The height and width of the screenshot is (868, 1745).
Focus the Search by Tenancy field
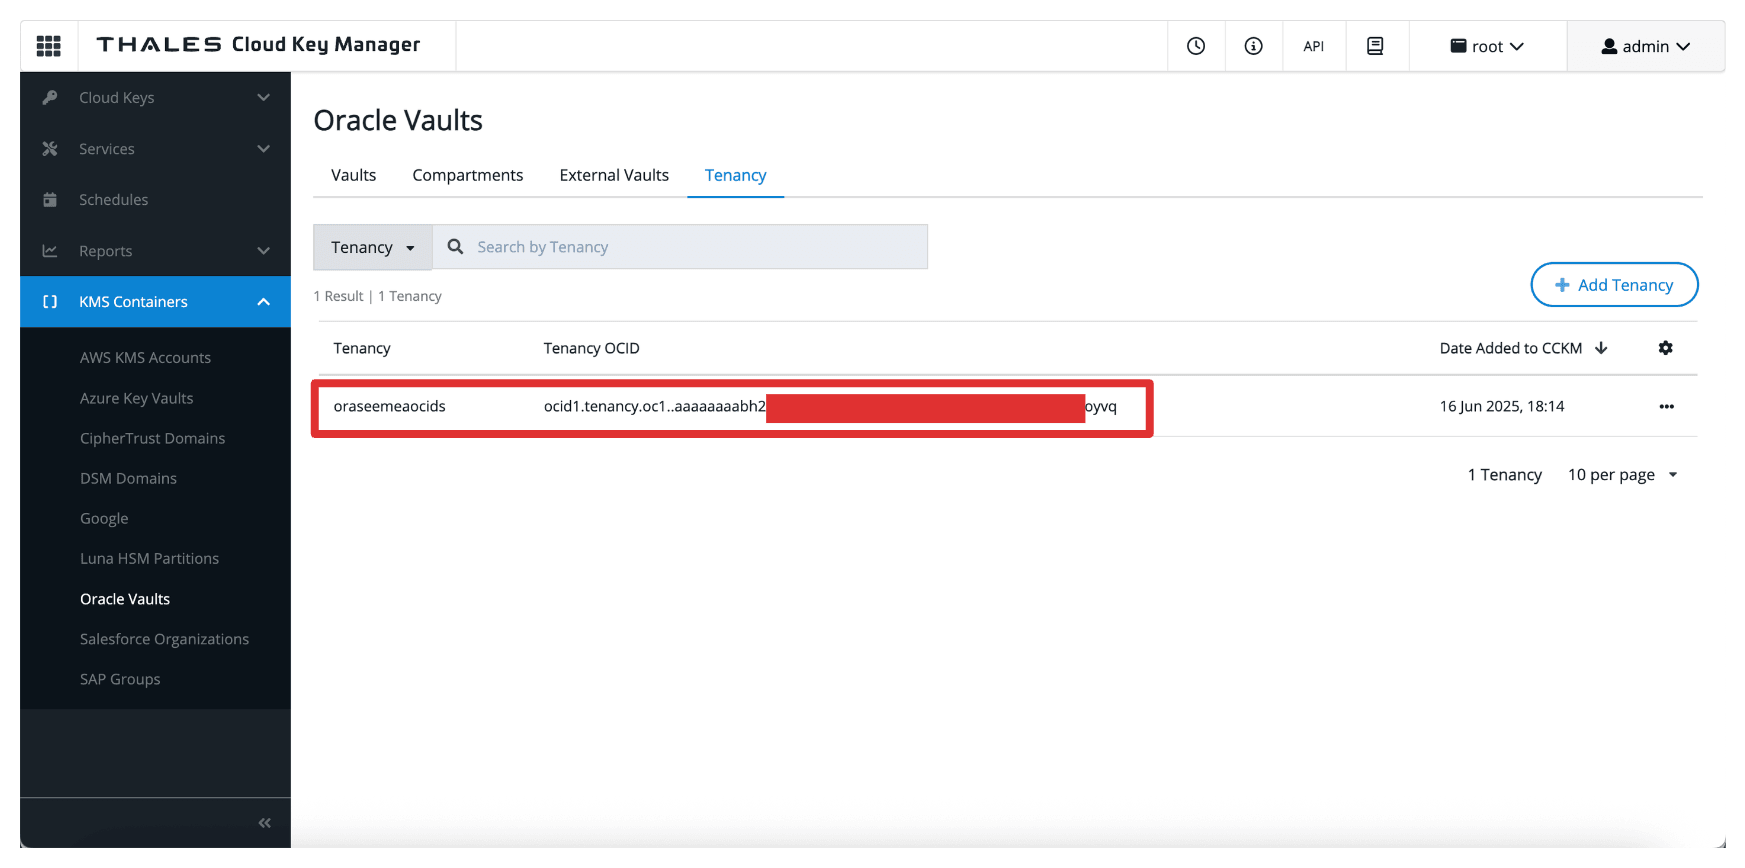click(680, 247)
